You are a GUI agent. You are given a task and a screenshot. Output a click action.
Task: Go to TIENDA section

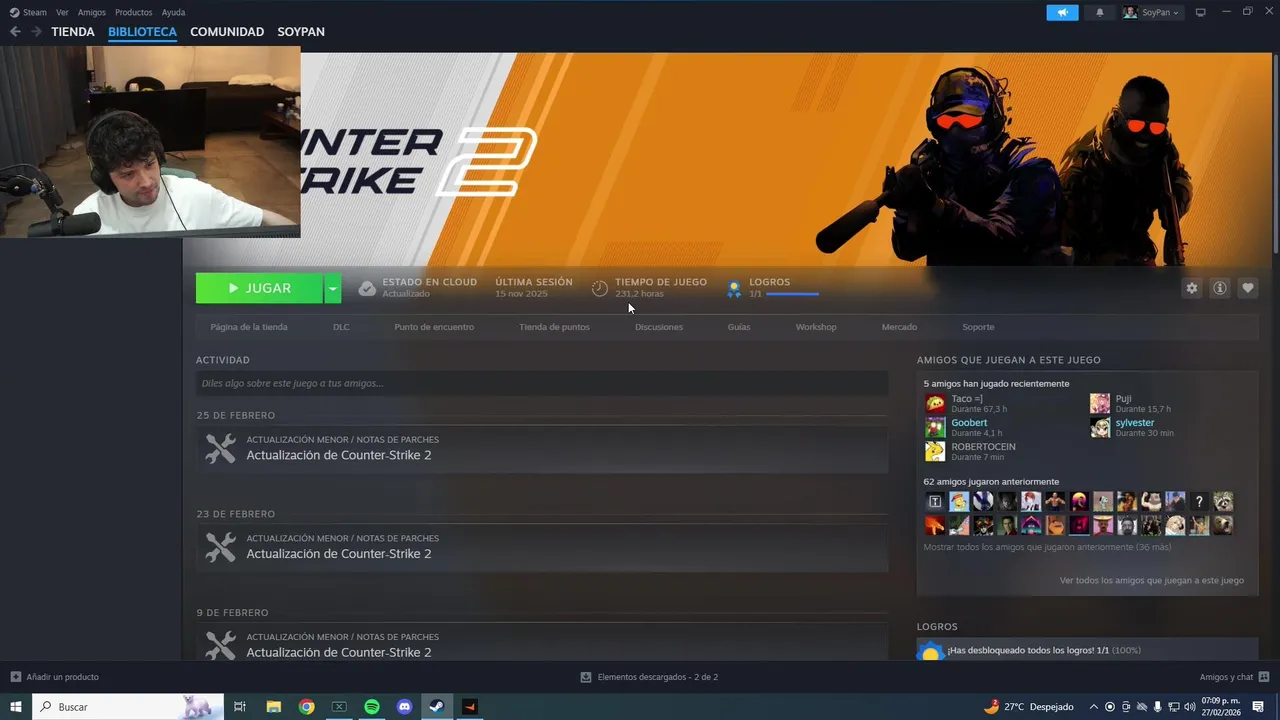click(73, 32)
